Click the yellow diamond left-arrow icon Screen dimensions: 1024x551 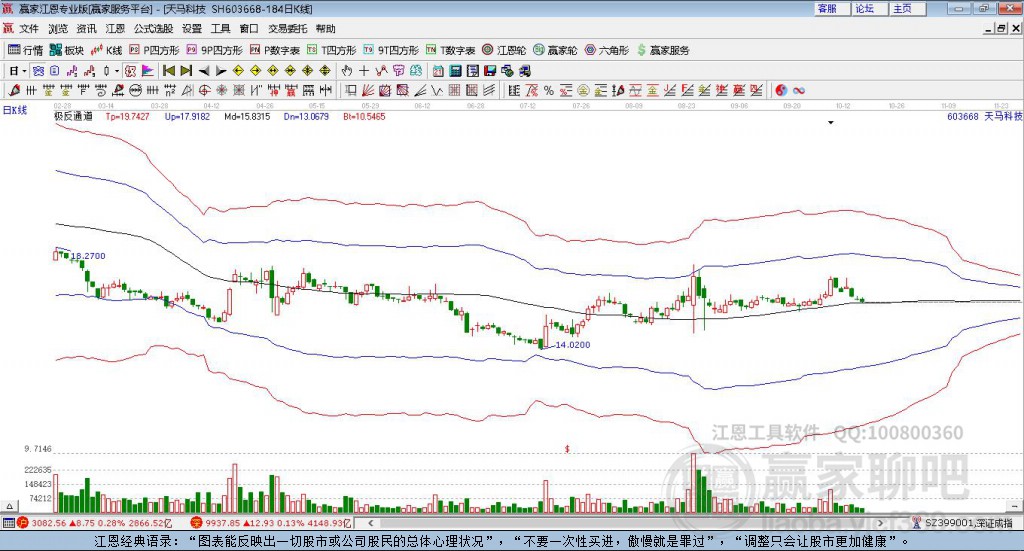coord(238,71)
